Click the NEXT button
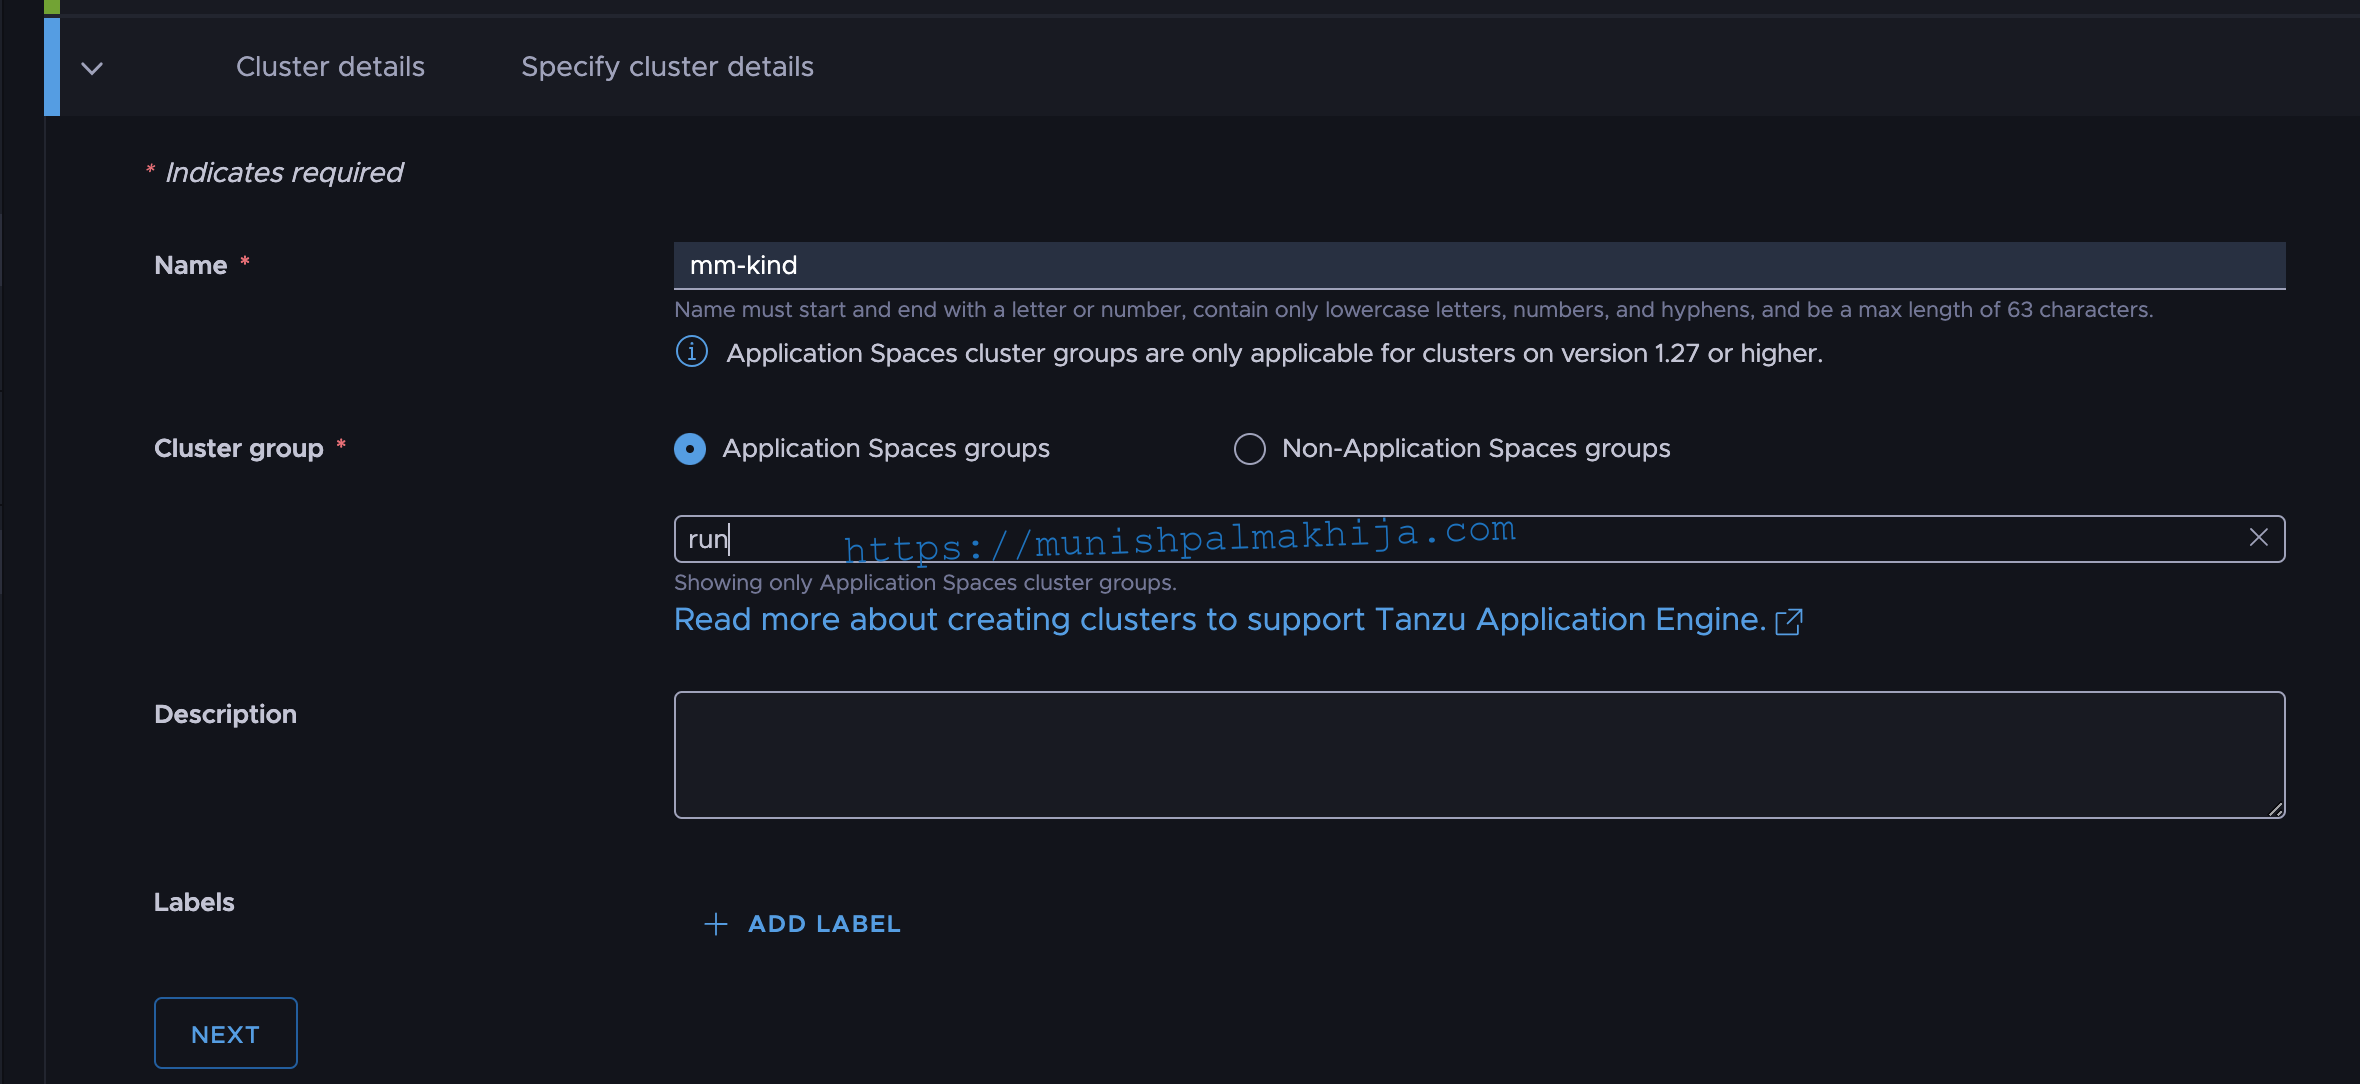Image resolution: width=2360 pixels, height=1084 pixels. [226, 1033]
